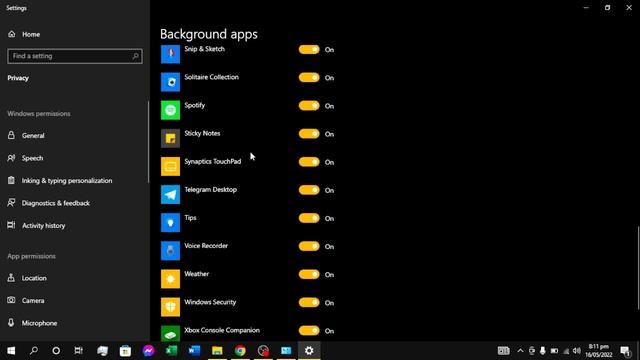This screenshot has height=360, width=640.
Task: Open Microsoft Store from the taskbar
Action: click(x=125, y=351)
